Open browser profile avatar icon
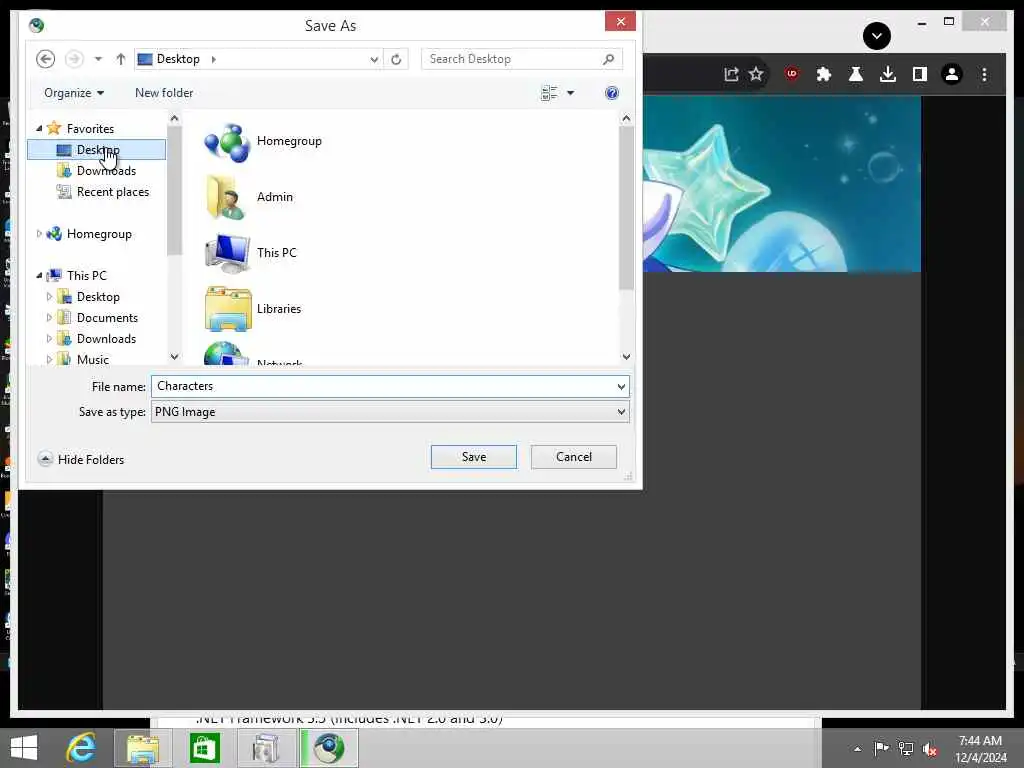Image resolution: width=1024 pixels, height=768 pixels. tap(952, 74)
